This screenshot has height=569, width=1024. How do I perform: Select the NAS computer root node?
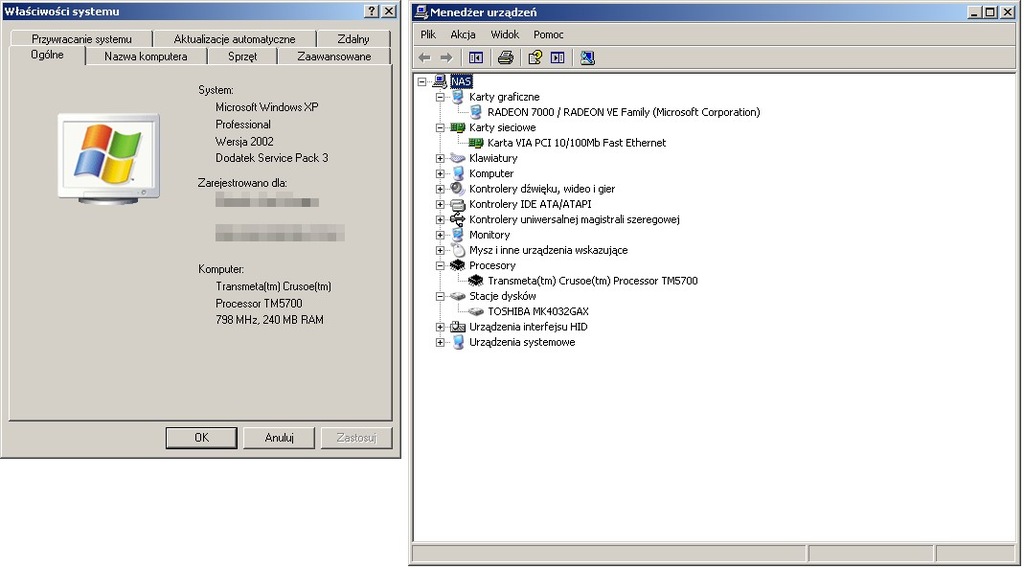pyautogui.click(x=460, y=82)
